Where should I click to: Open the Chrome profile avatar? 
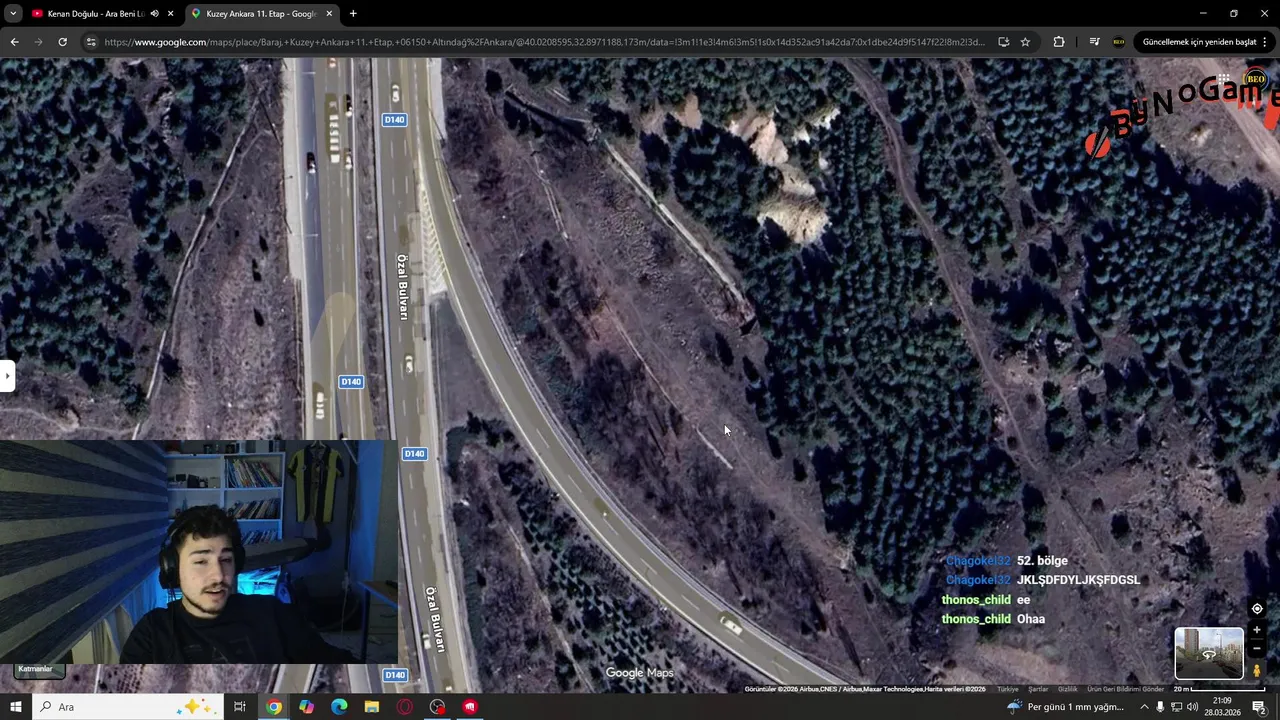point(1118,42)
